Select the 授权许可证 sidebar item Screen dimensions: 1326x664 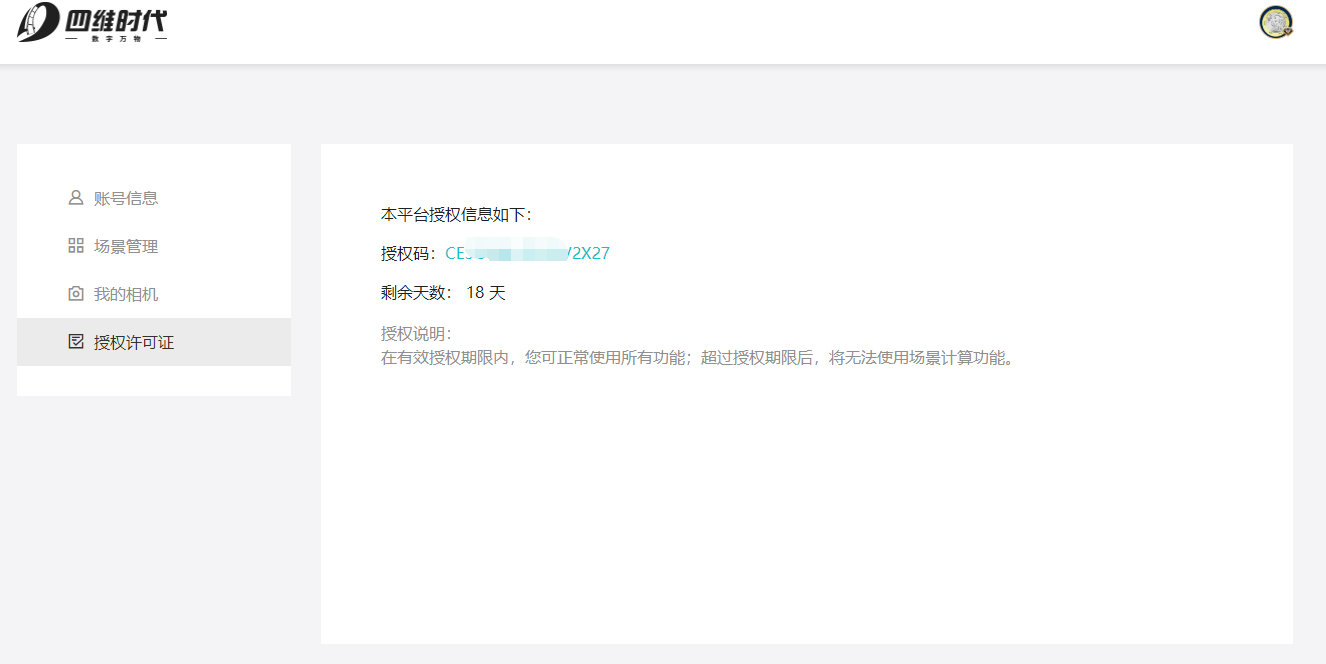pos(134,342)
